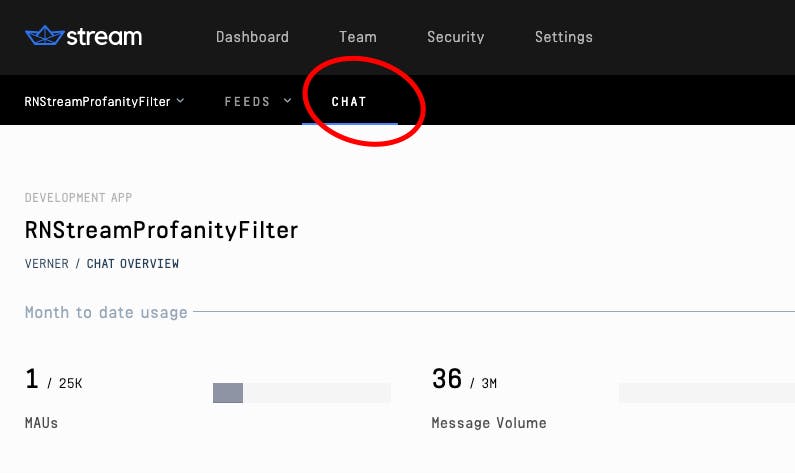Click the FEEDS dropdown chevron arrow

click(287, 100)
